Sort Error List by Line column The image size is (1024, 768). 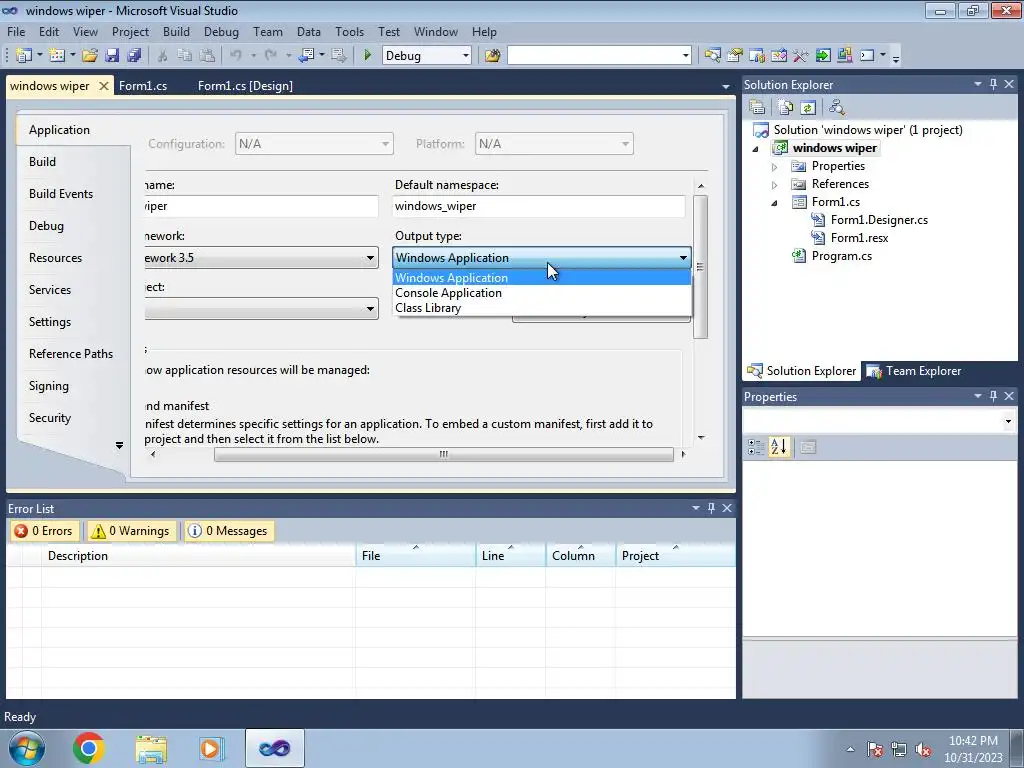[510, 555]
